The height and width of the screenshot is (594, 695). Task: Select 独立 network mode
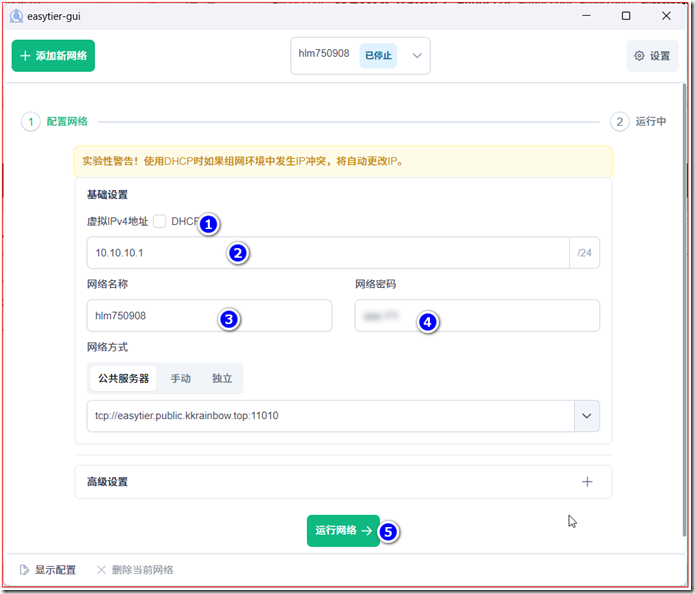[222, 379]
